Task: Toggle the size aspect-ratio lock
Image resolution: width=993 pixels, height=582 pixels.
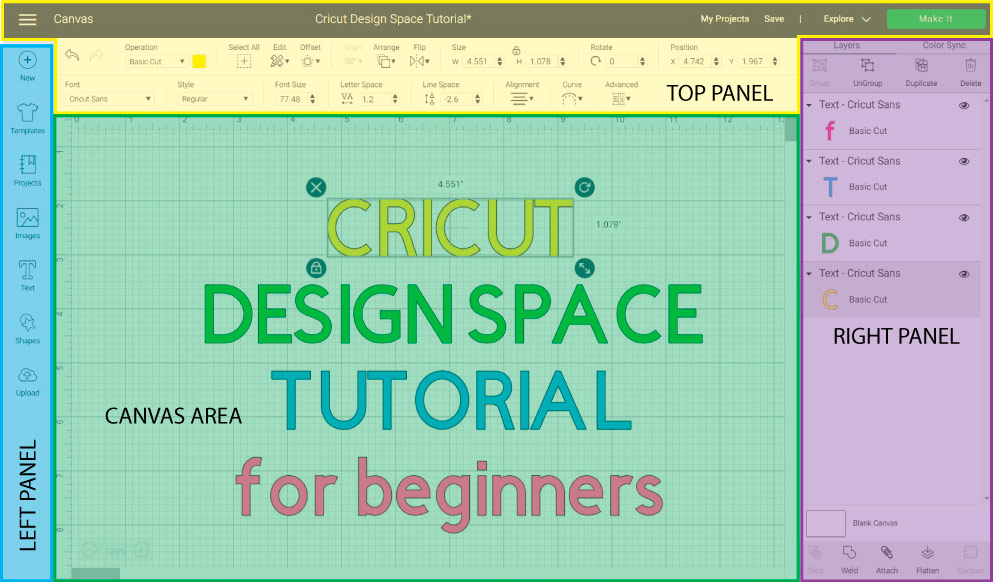Action: click(516, 50)
